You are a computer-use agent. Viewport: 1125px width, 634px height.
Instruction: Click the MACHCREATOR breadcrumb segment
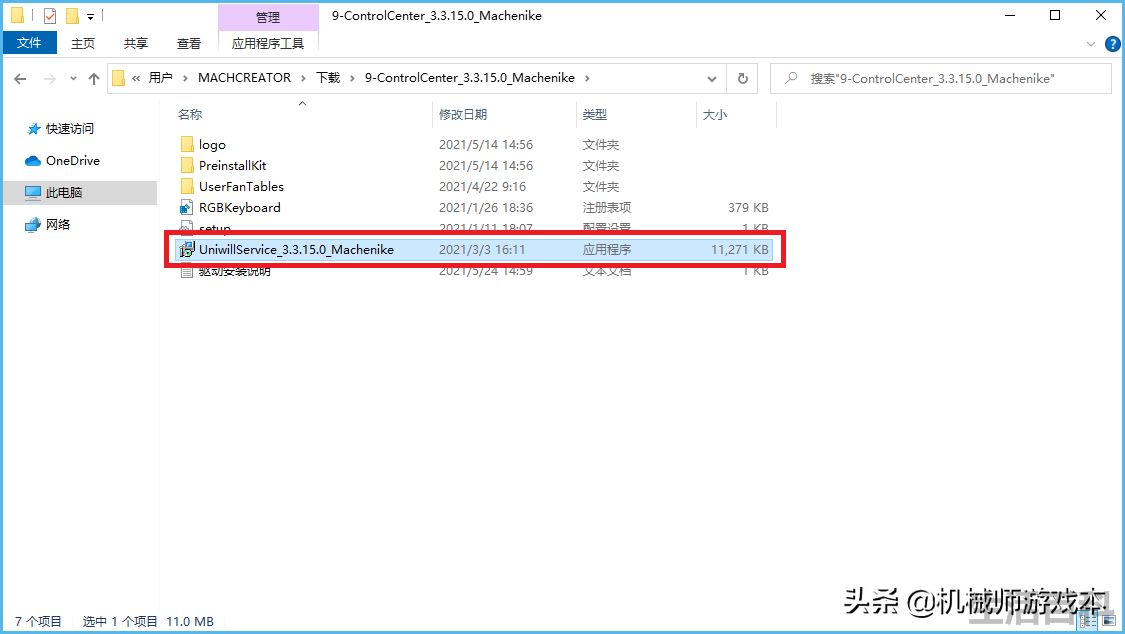[245, 78]
